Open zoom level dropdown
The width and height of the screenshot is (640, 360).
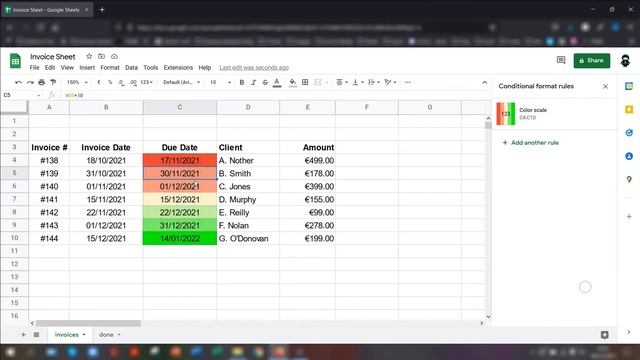pos(77,82)
